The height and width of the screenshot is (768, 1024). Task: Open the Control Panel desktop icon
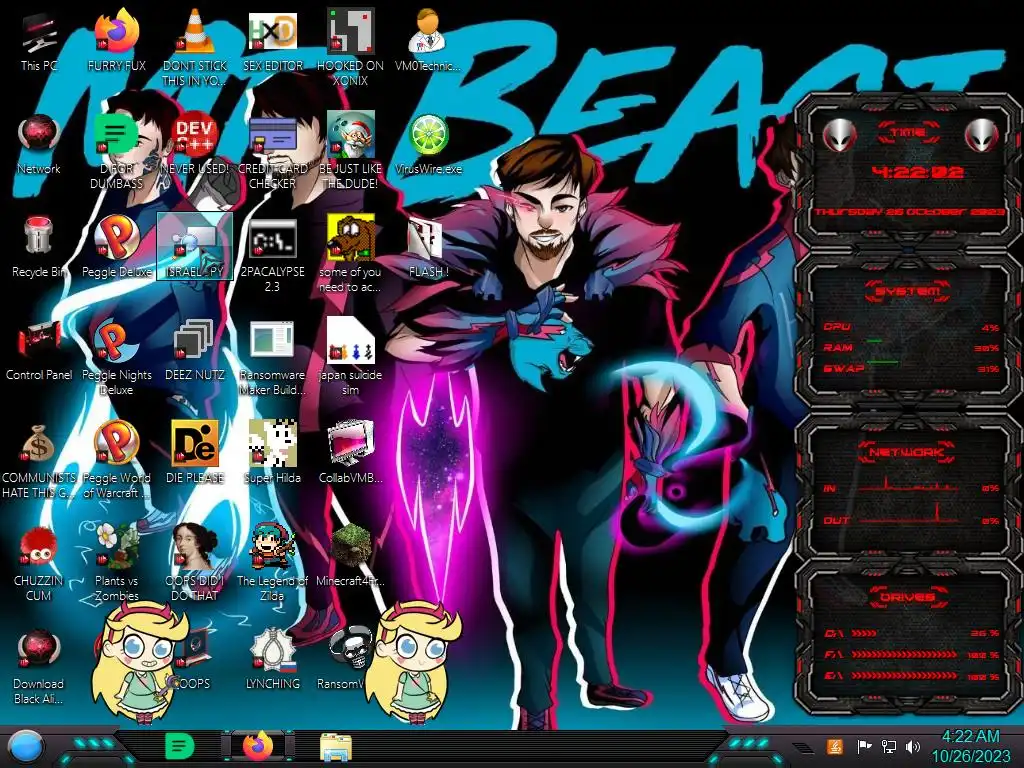39,350
